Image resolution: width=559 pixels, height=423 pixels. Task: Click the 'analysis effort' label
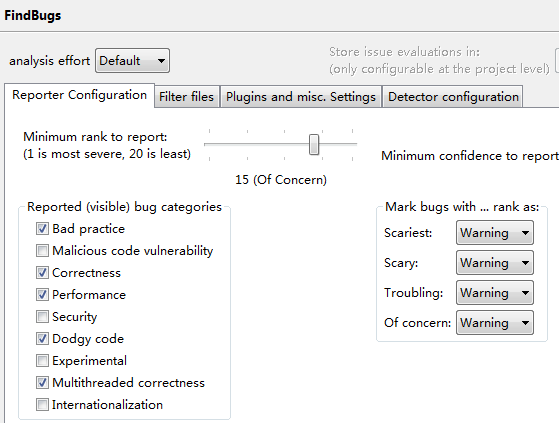tap(50, 61)
